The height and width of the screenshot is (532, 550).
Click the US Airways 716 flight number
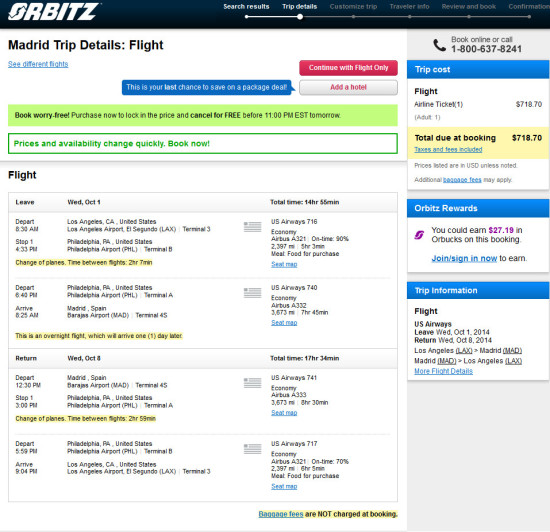click(294, 222)
